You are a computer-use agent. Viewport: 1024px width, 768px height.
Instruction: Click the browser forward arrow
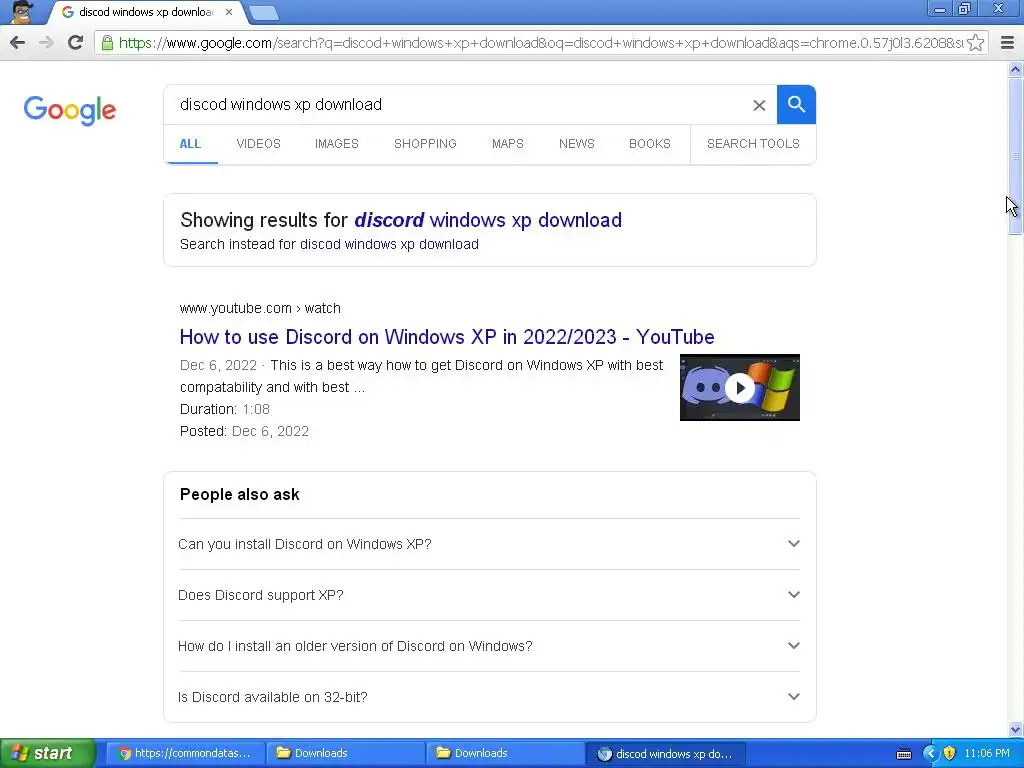(x=46, y=43)
